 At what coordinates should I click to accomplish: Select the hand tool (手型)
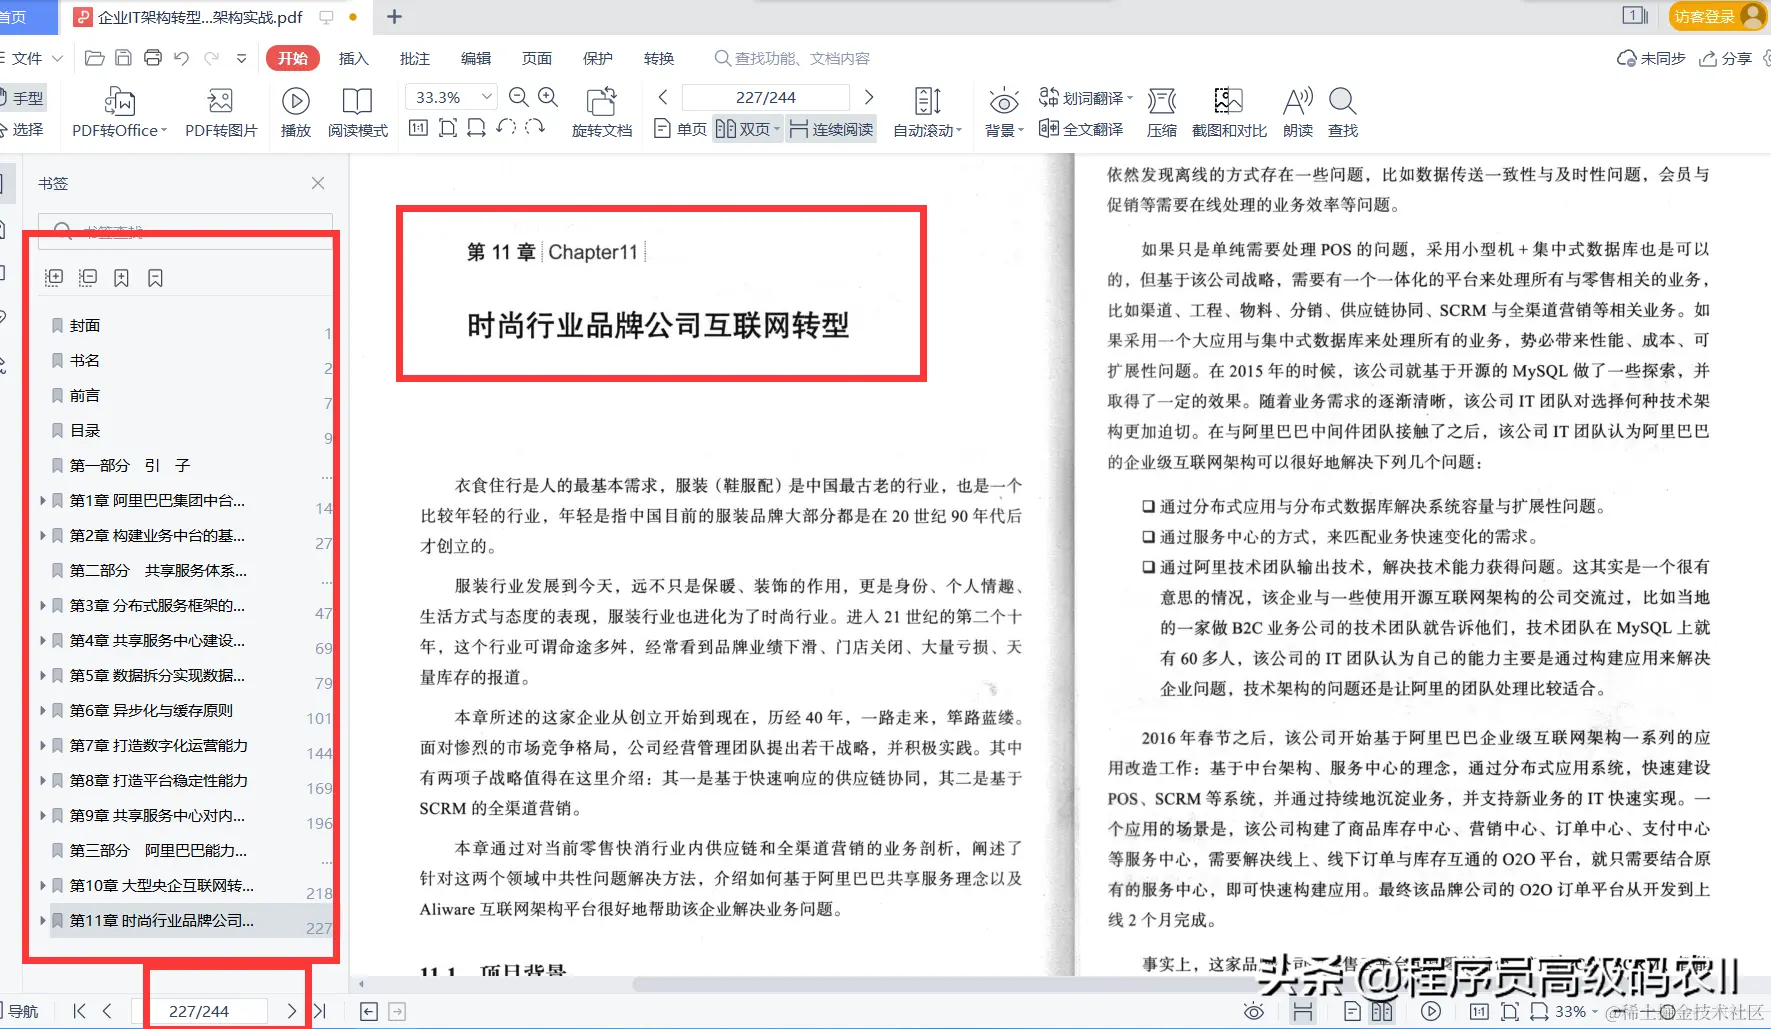click(x=27, y=97)
